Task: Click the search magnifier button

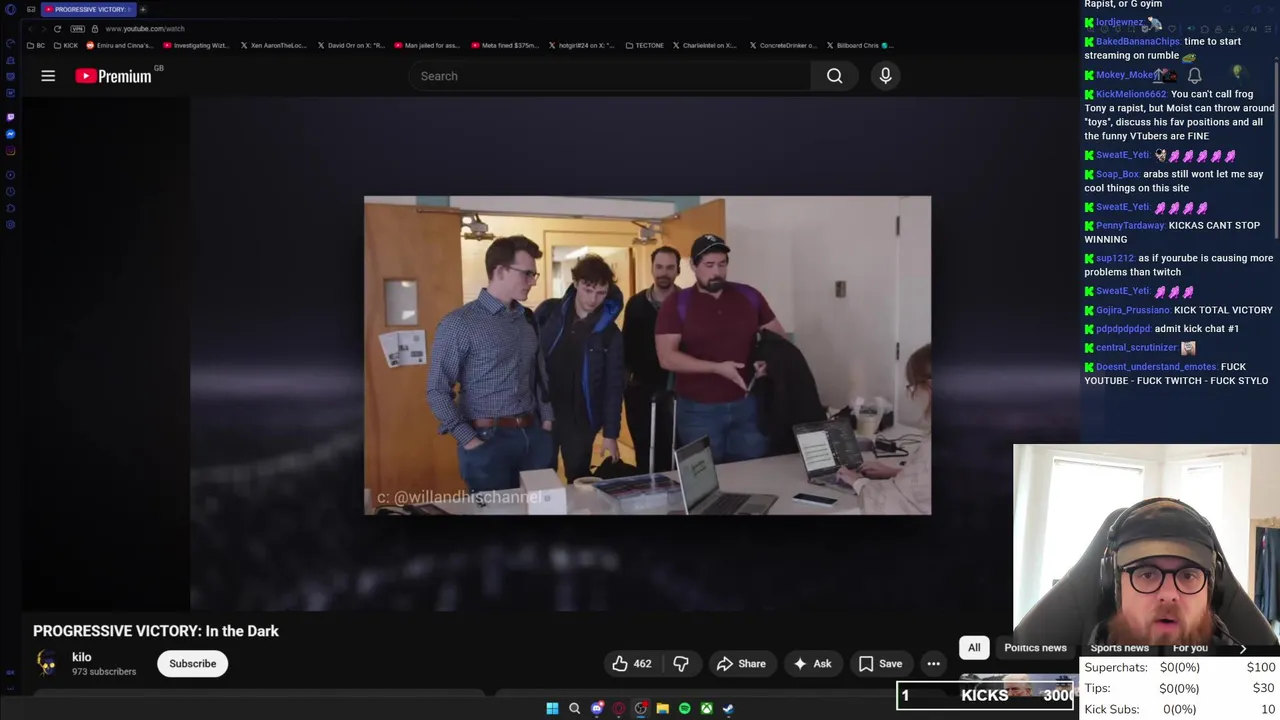Action: click(834, 76)
